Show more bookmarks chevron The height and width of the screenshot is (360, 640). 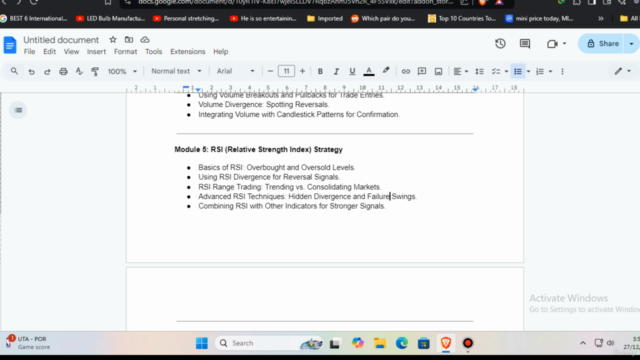(600, 18)
